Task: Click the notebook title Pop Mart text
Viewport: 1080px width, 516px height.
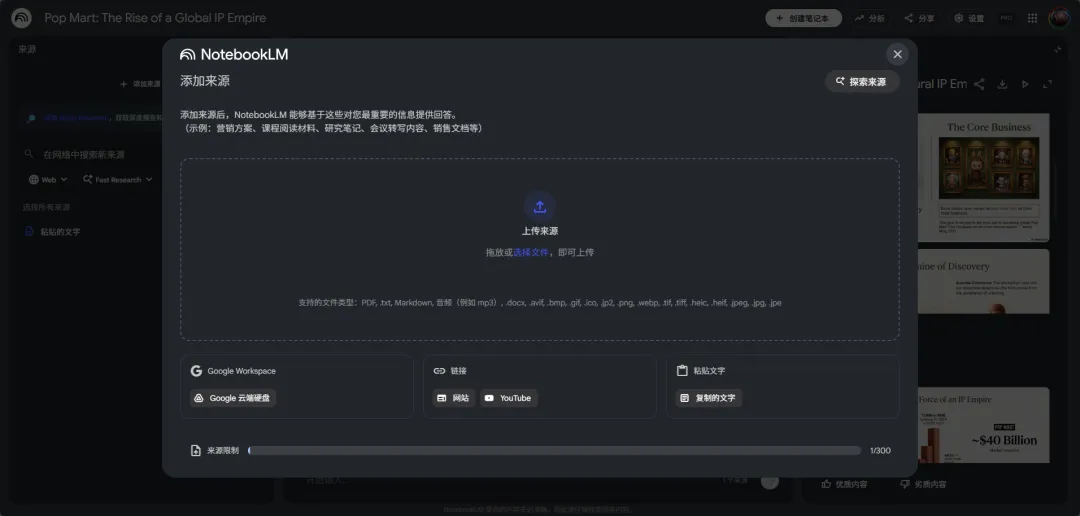Action: 155,18
